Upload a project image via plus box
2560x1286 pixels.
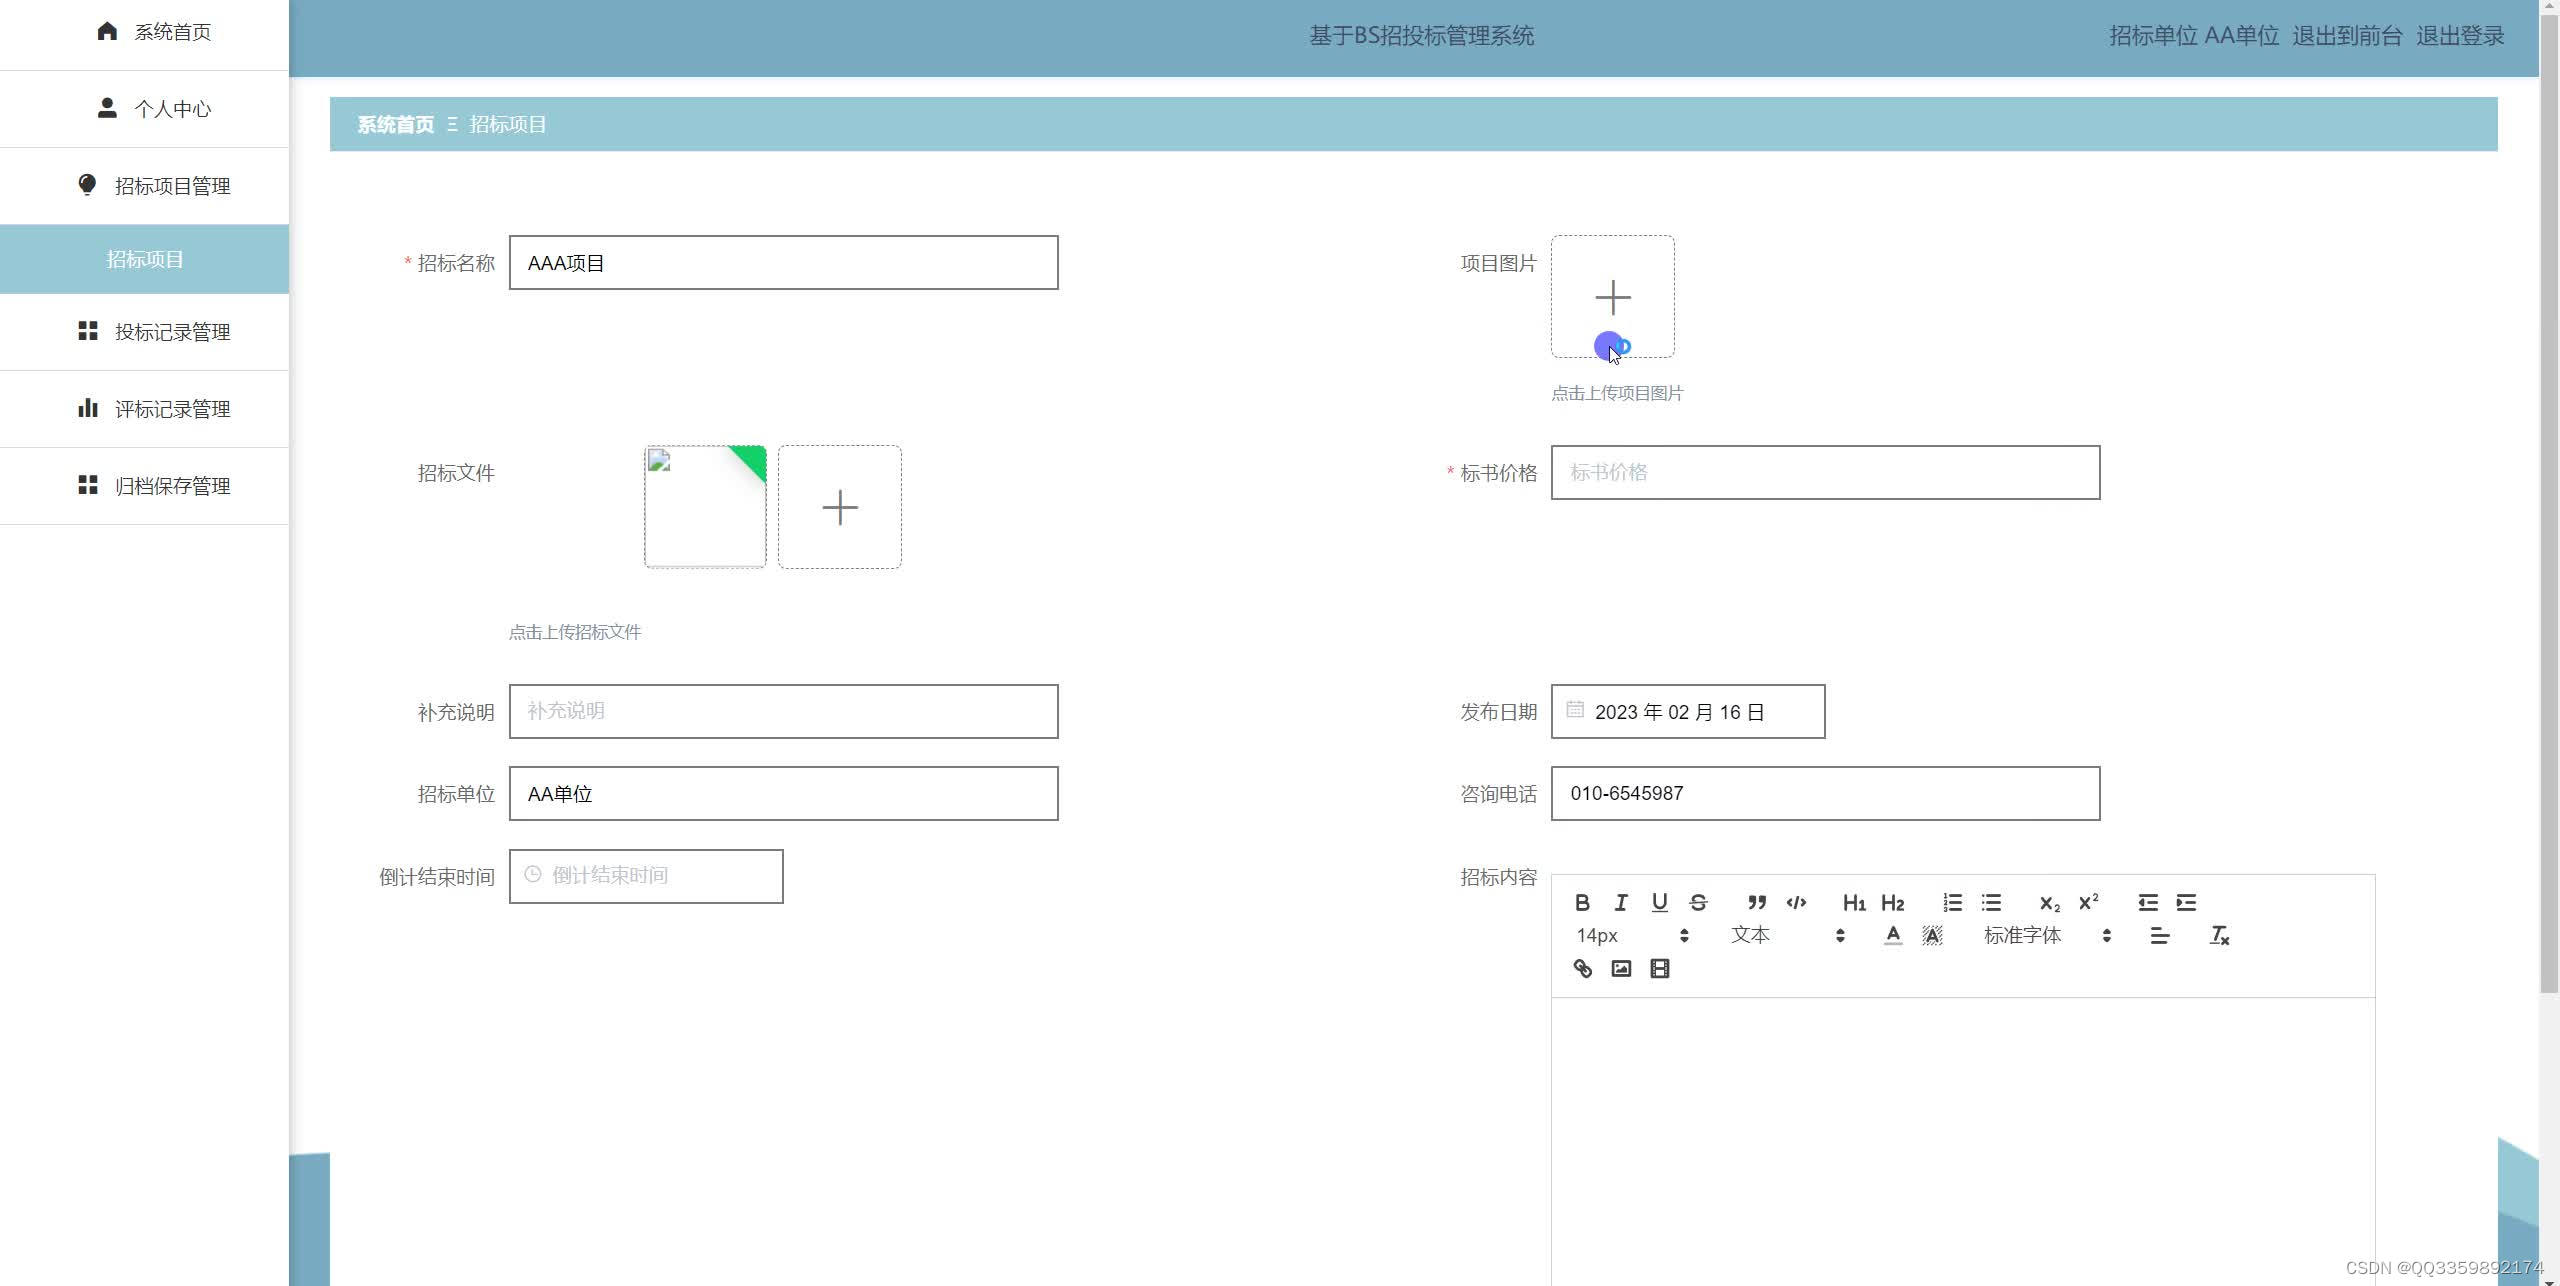click(x=1612, y=297)
